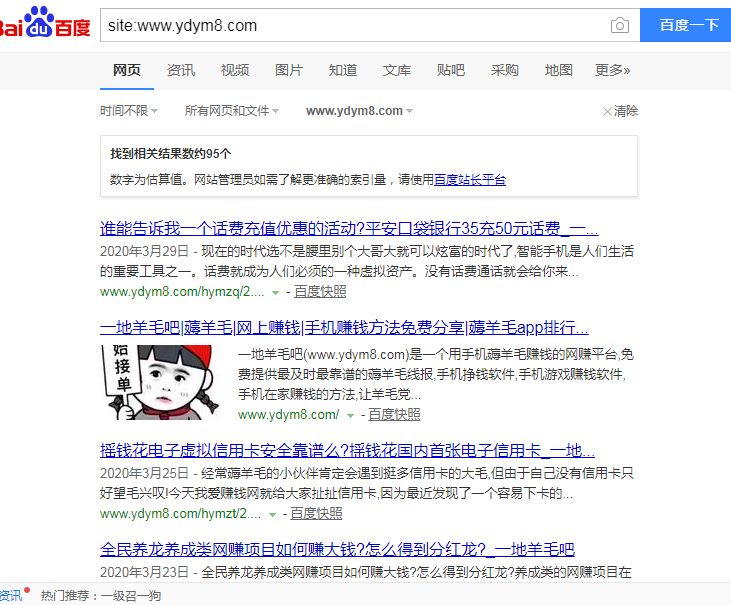This screenshot has width=731, height=605.
Task: Open 百度快照 for the hymzt result
Action: pyautogui.click(x=317, y=514)
